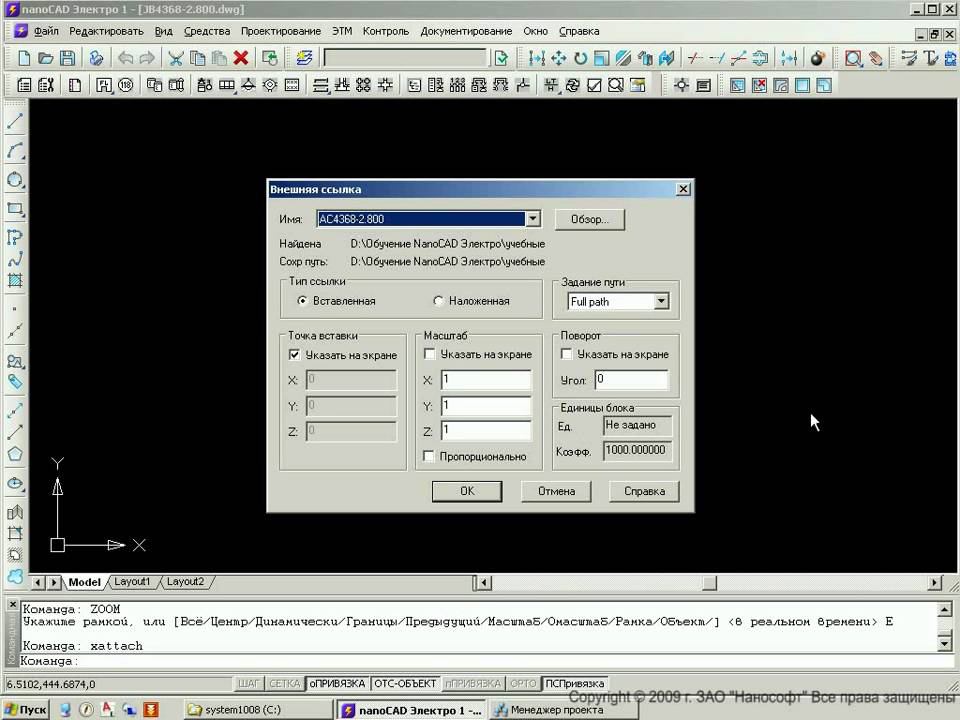Click the Copy icon in toolbar

(x=197, y=58)
